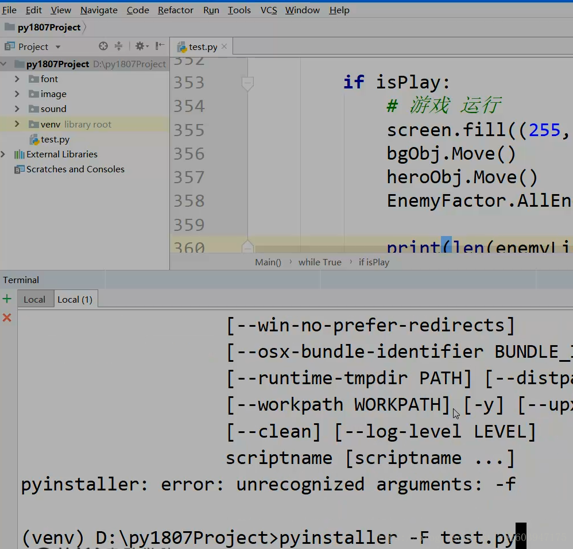Toggle fold marker at line 360
This screenshot has height=549, width=573.
247,247
